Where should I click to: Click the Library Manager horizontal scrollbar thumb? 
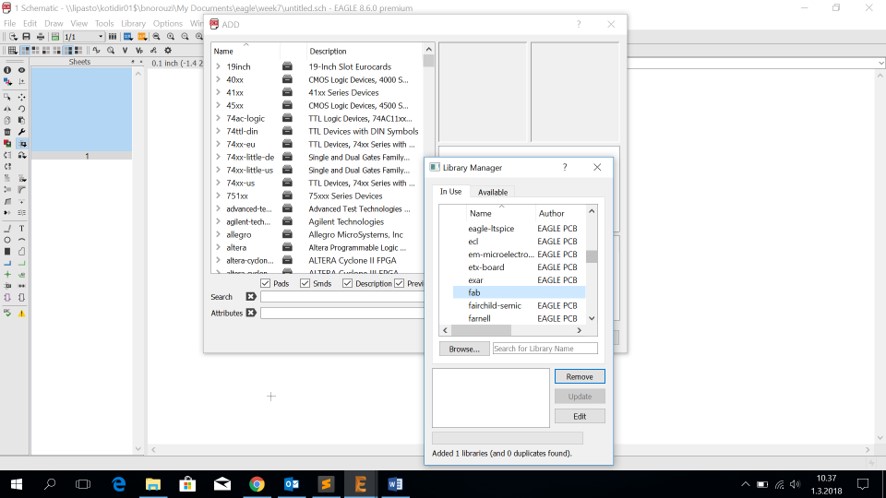tap(481, 330)
